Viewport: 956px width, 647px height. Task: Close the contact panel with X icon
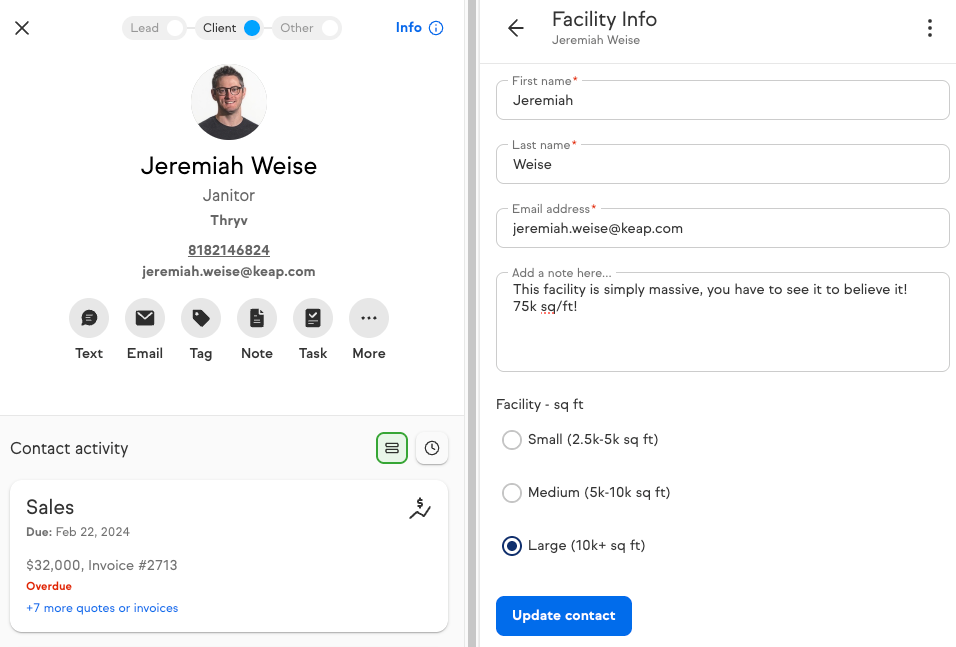(x=22, y=28)
